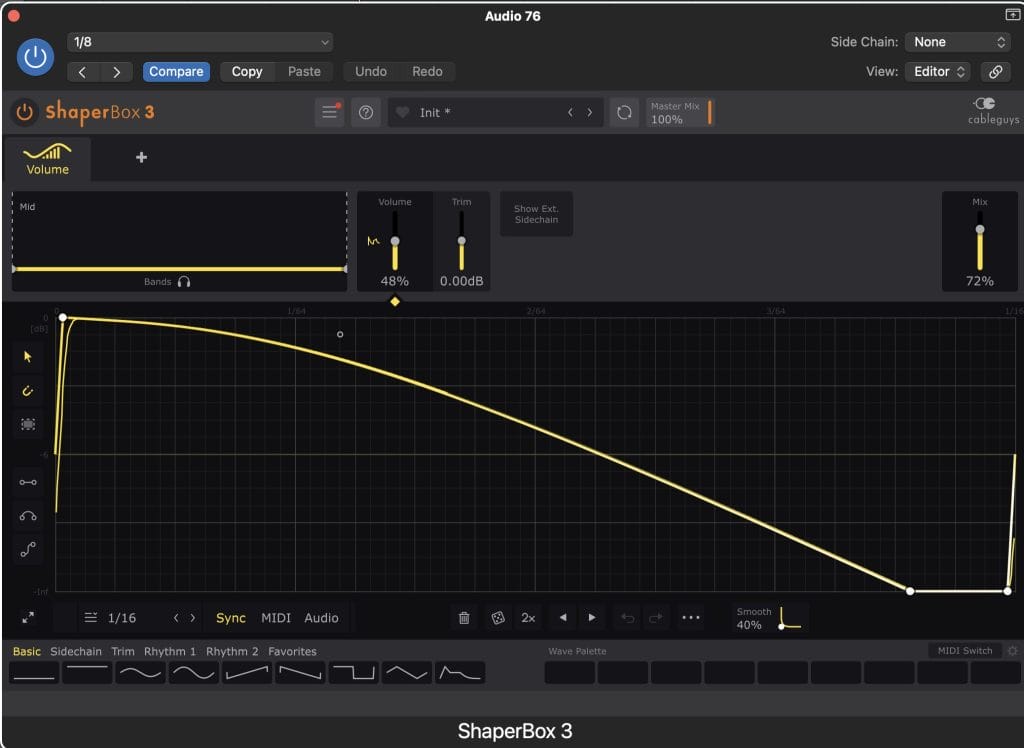This screenshot has height=748, width=1024.
Task: Open the 1/8 preset dropdown
Action: click(x=200, y=42)
